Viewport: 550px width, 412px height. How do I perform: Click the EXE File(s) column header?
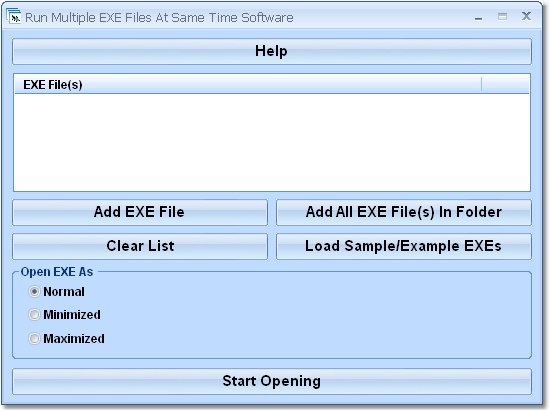point(248,85)
